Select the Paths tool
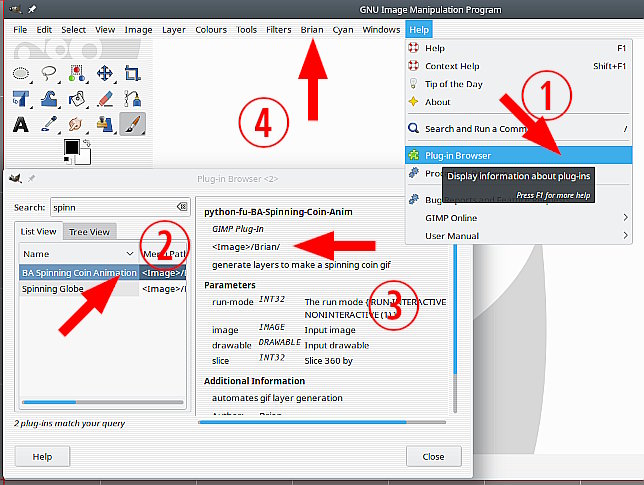The image size is (644, 485). [132, 99]
